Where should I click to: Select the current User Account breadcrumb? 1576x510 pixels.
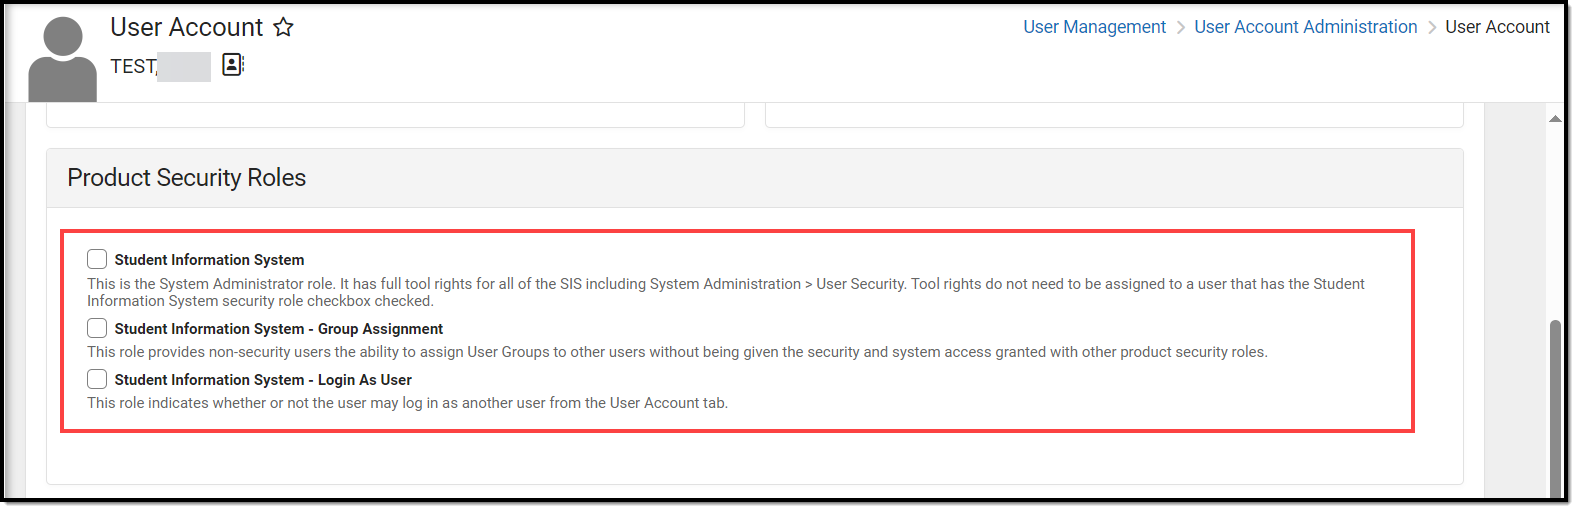pyautogui.click(x=1497, y=27)
